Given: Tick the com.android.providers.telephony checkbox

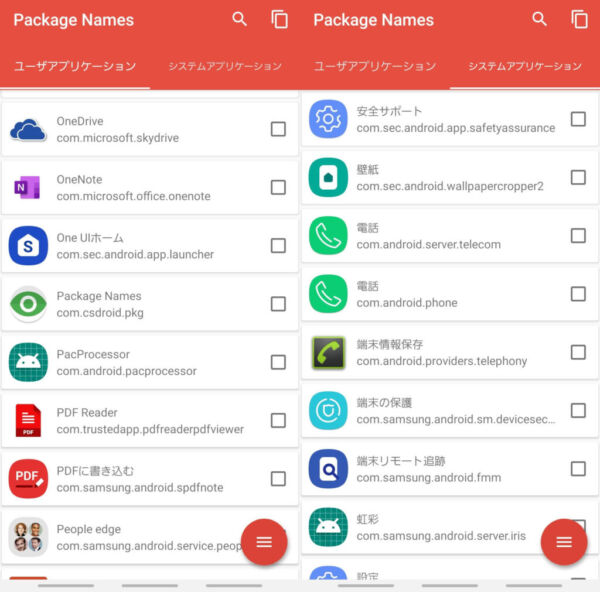Looking at the screenshot, I should click(578, 352).
